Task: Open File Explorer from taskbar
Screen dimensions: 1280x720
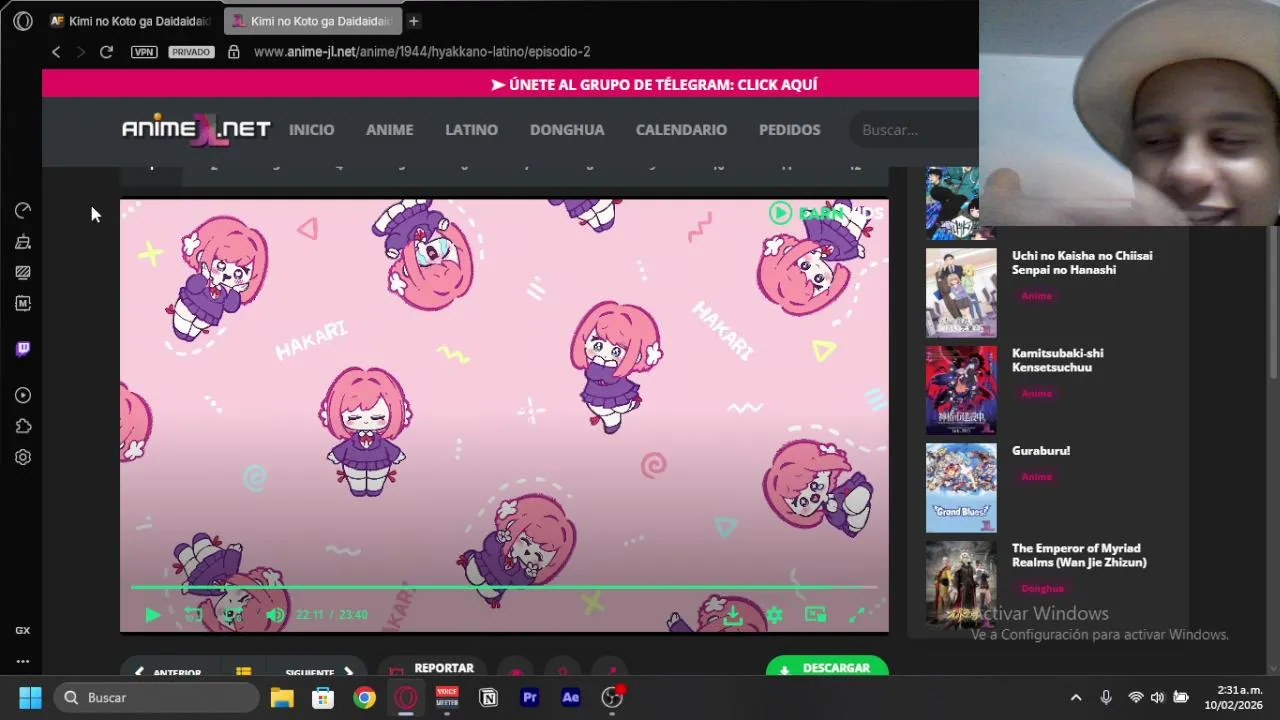Action: pos(282,697)
